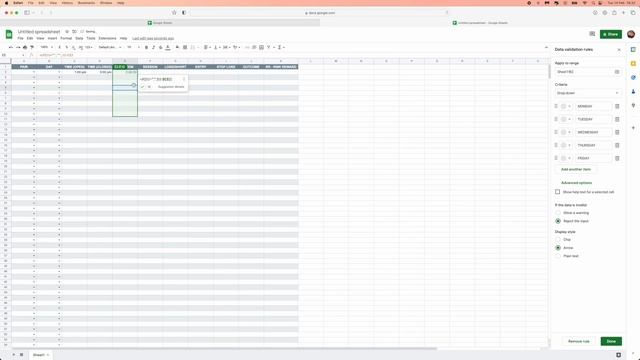Click the plus get add-ons icon
The image size is (640, 360).
[633, 128]
